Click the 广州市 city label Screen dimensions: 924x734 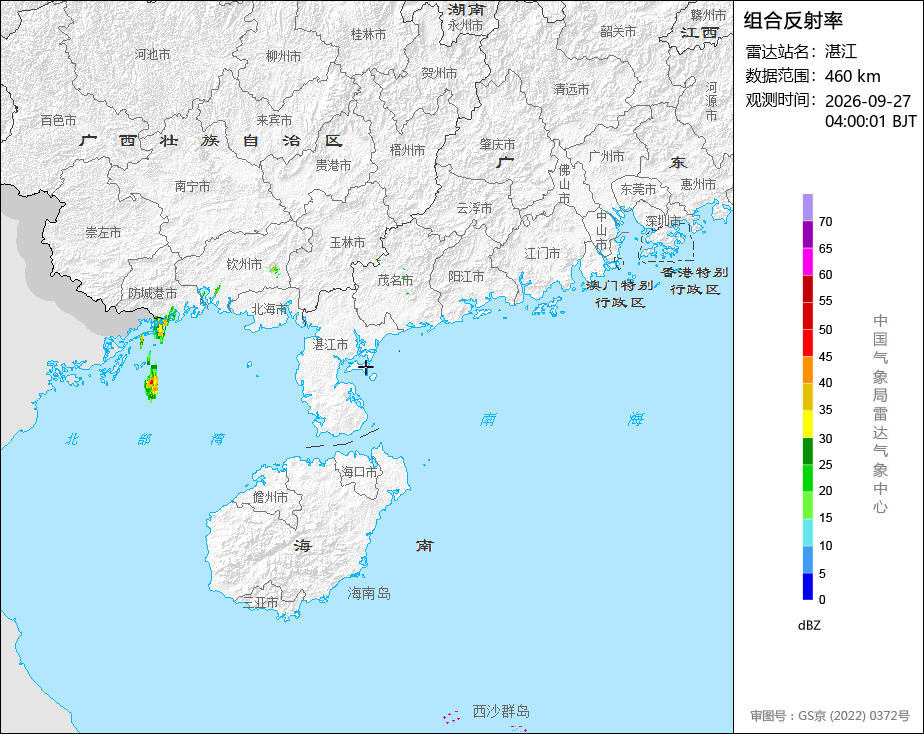pyautogui.click(x=606, y=156)
